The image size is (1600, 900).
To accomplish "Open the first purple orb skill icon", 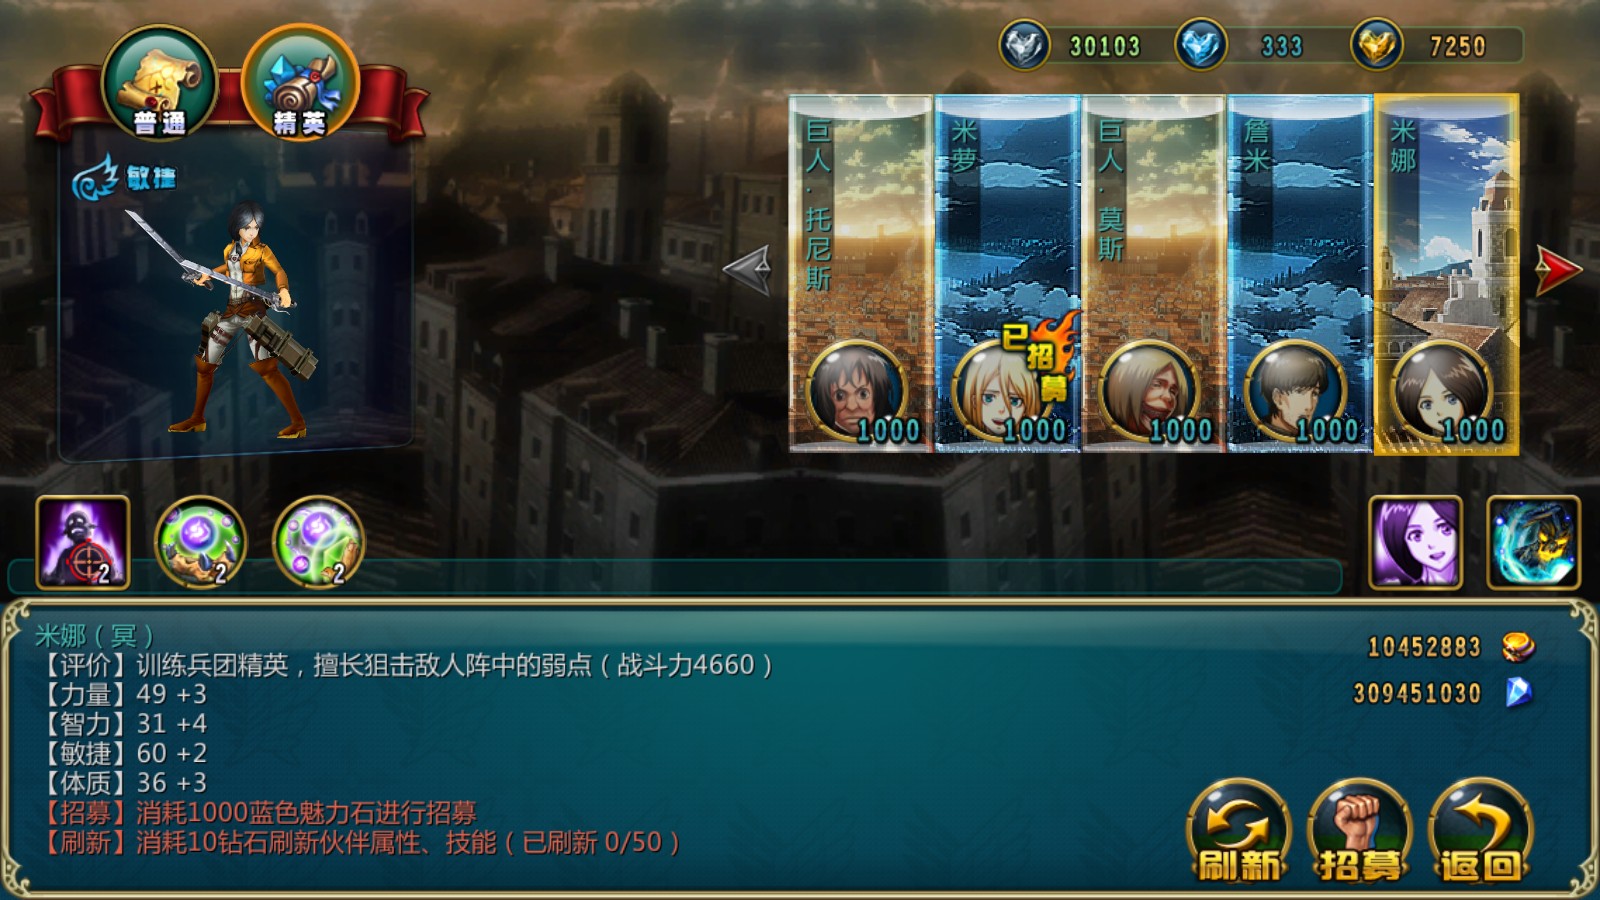I will (200, 542).
